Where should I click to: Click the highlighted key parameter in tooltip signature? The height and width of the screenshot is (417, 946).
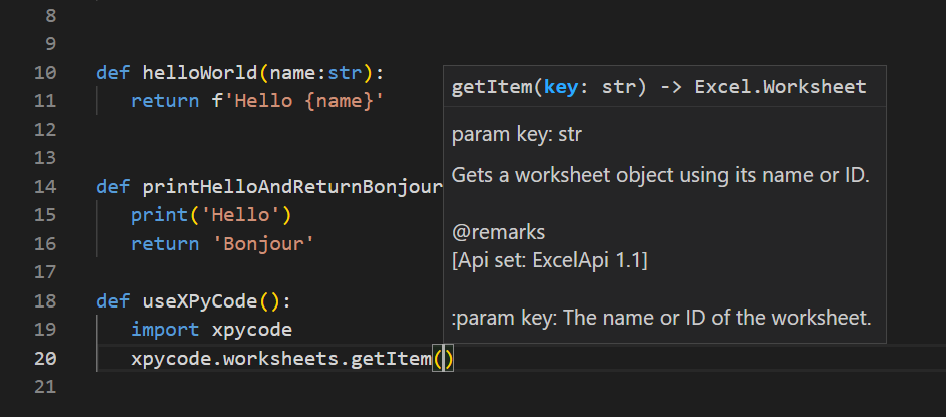coord(560,87)
